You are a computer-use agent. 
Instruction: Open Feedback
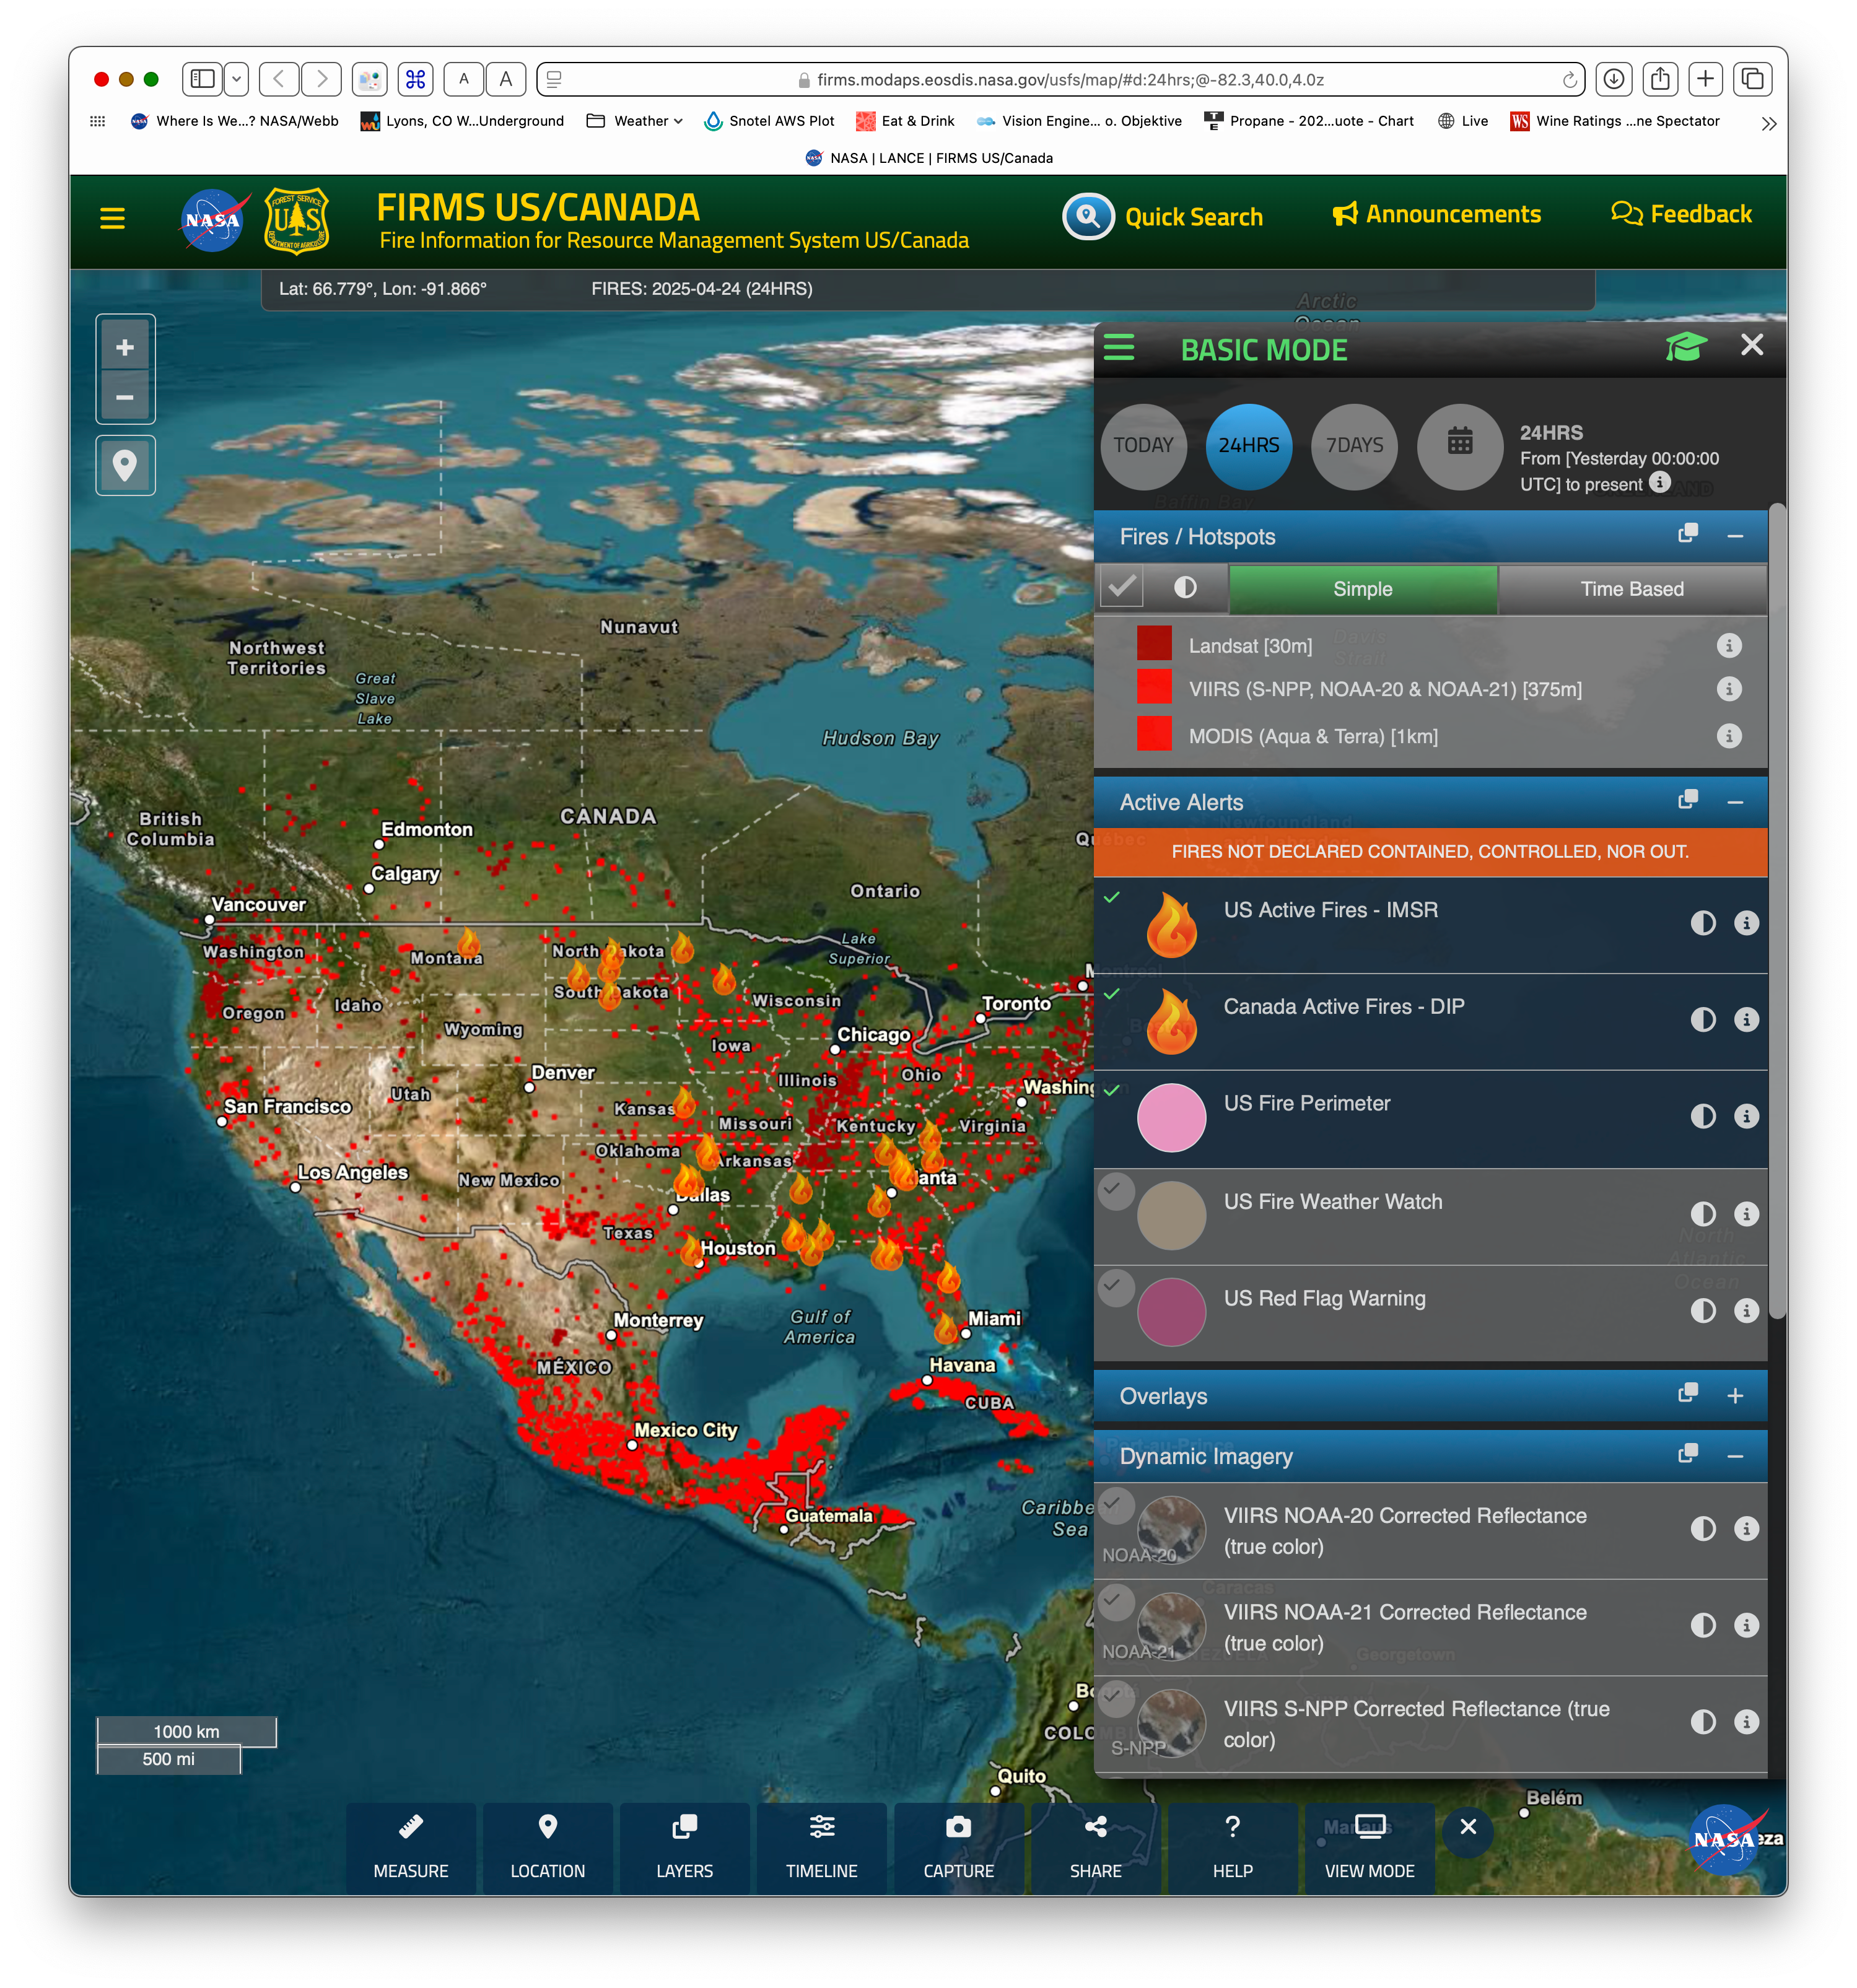click(1681, 214)
